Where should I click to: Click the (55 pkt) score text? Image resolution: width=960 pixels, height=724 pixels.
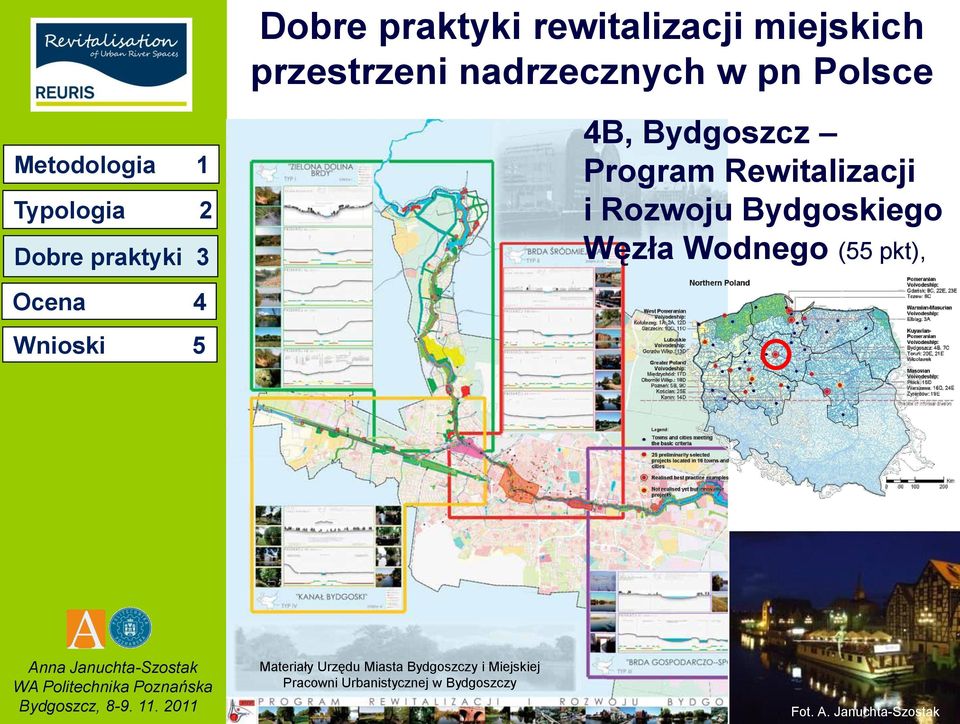tap(881, 250)
